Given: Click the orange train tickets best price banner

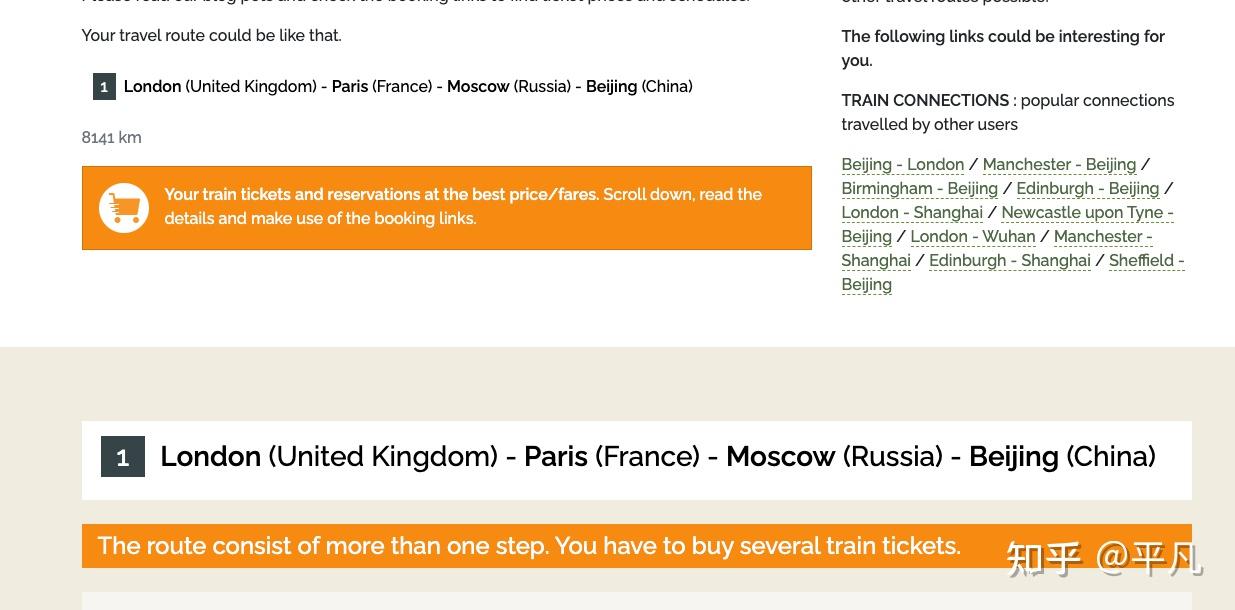Looking at the screenshot, I should (x=446, y=208).
